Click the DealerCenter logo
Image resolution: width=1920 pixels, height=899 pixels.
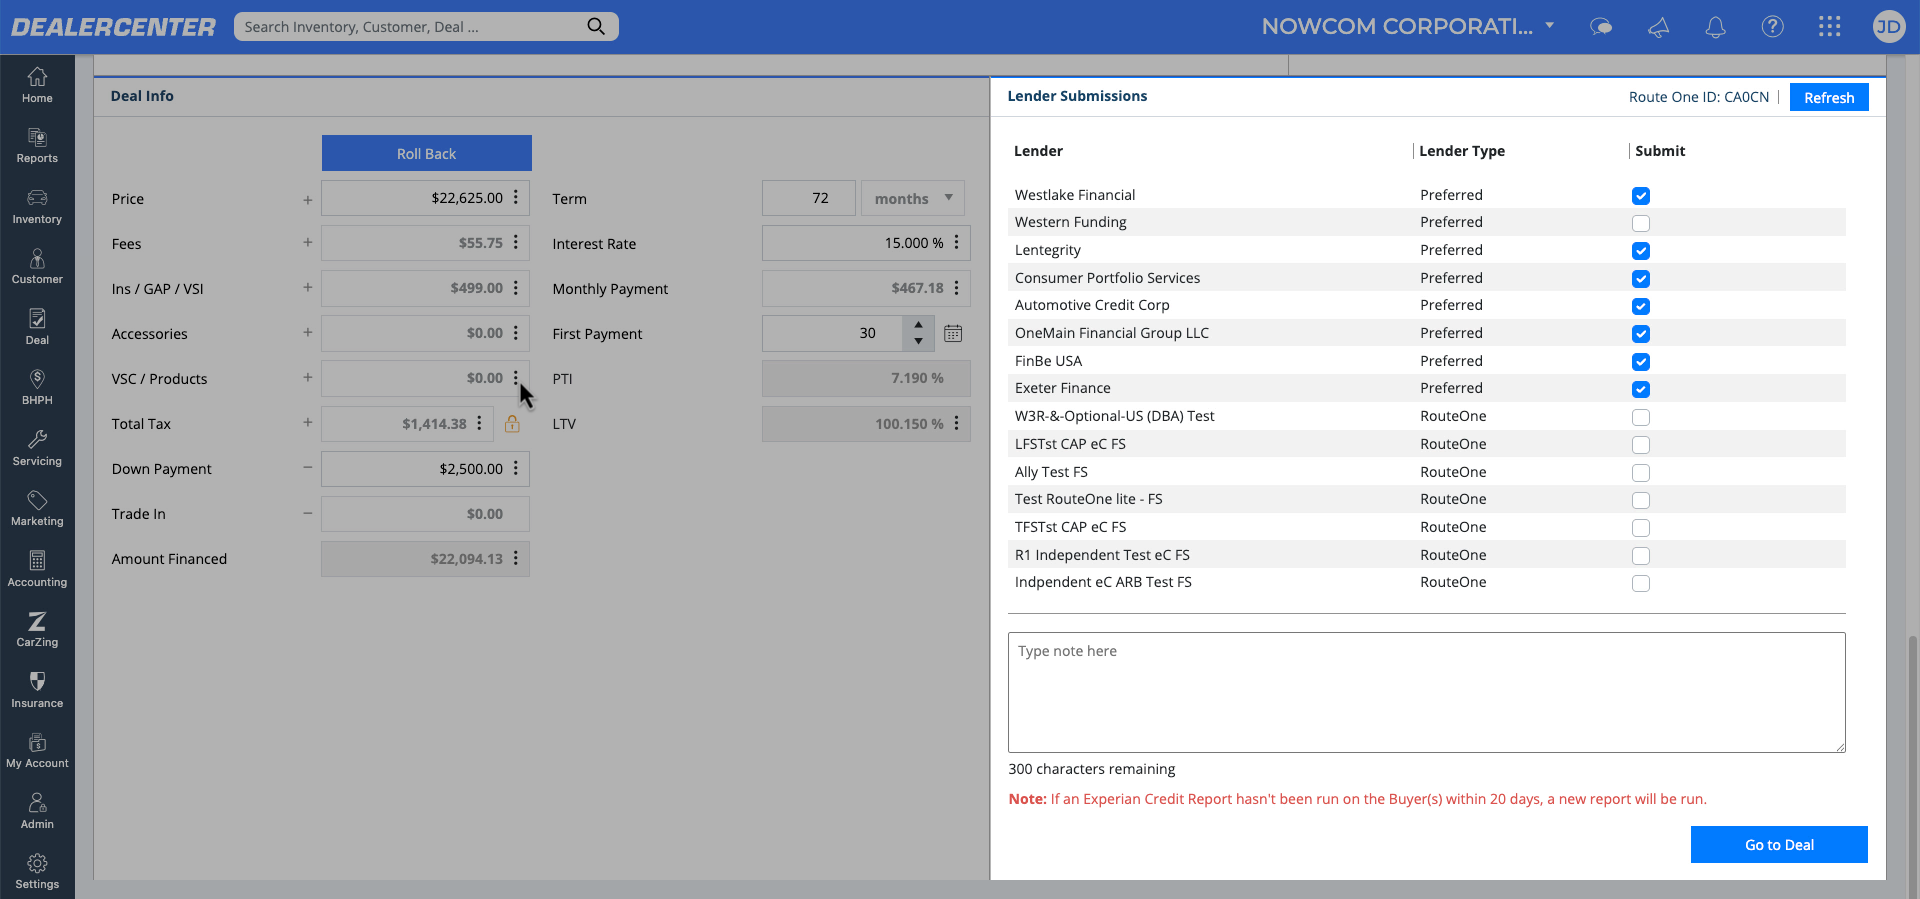113,27
